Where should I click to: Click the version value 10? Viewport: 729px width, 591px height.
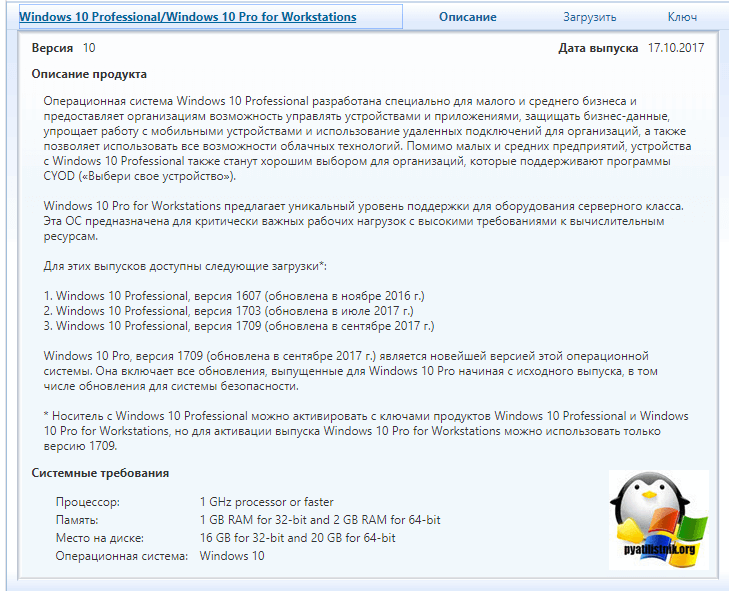click(x=89, y=48)
